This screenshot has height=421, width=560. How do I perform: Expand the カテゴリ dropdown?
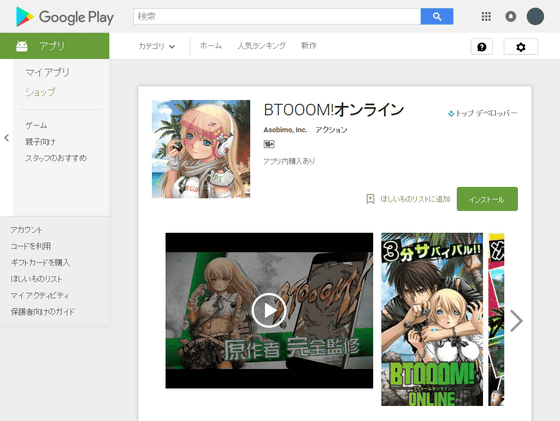click(x=156, y=46)
